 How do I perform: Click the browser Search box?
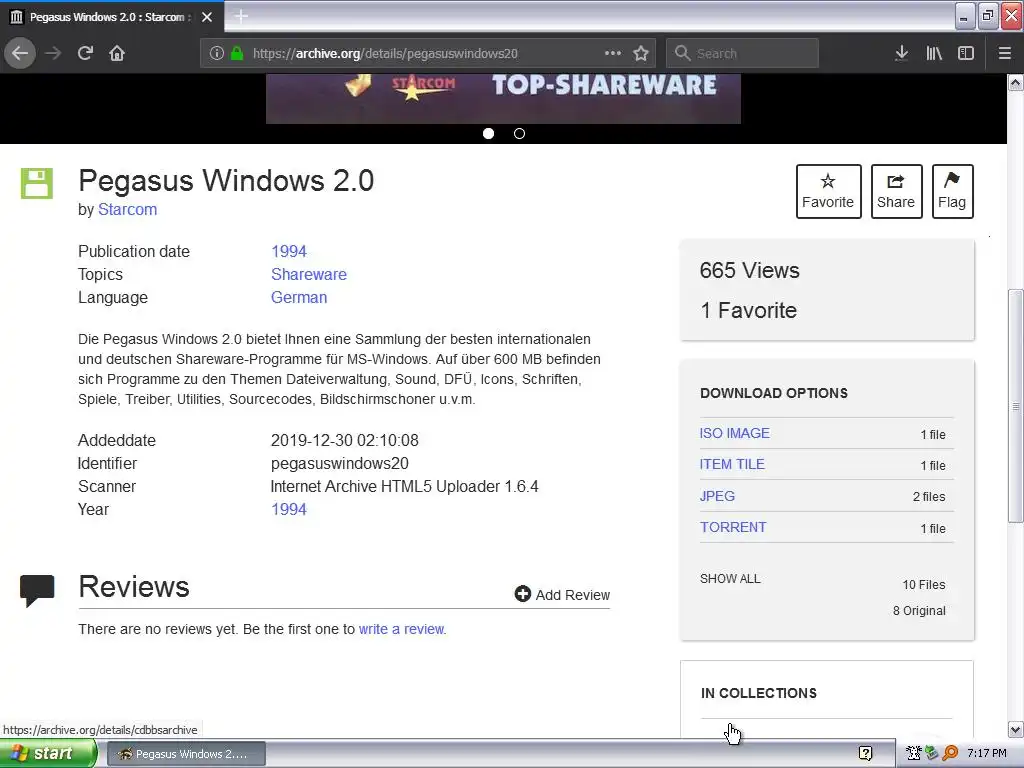pos(742,53)
